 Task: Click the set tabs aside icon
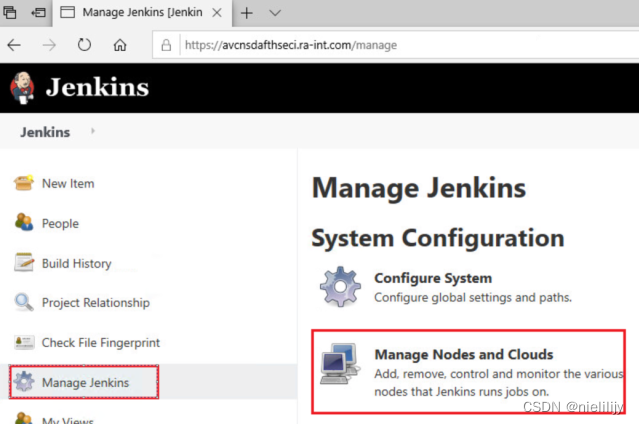[x=39, y=13]
